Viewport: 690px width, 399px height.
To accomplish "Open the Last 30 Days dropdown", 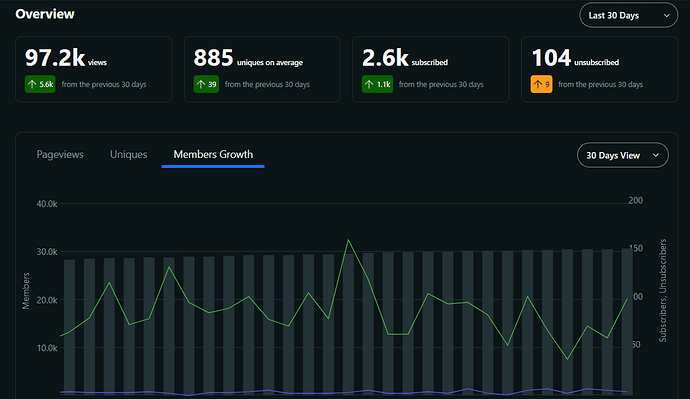I will (x=628, y=15).
